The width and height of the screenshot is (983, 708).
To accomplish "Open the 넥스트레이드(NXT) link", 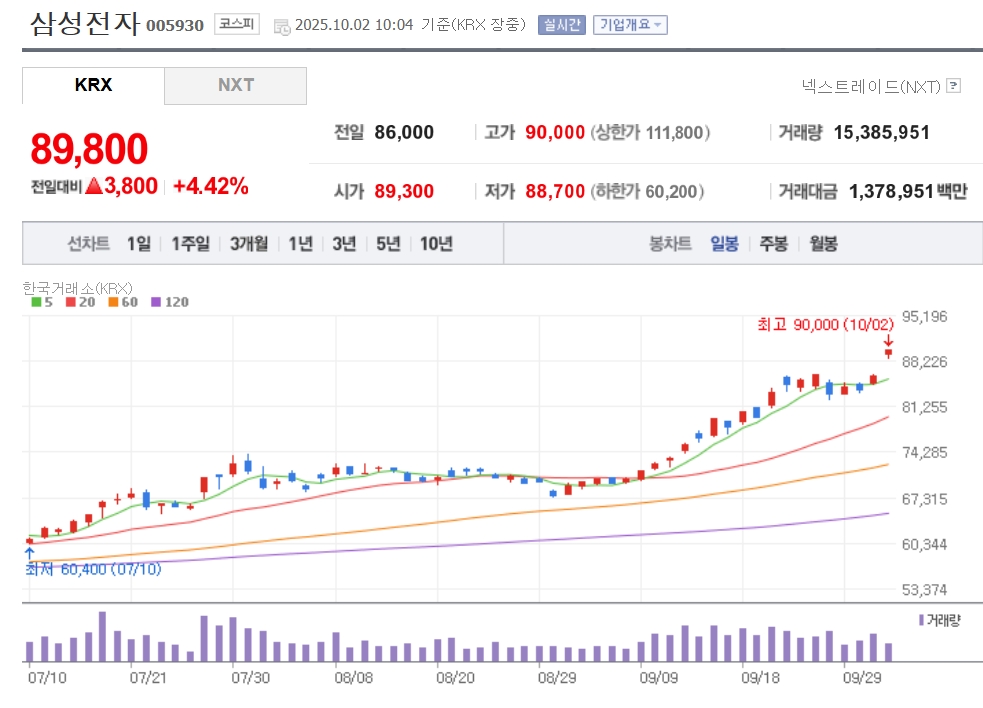I will tap(871, 87).
